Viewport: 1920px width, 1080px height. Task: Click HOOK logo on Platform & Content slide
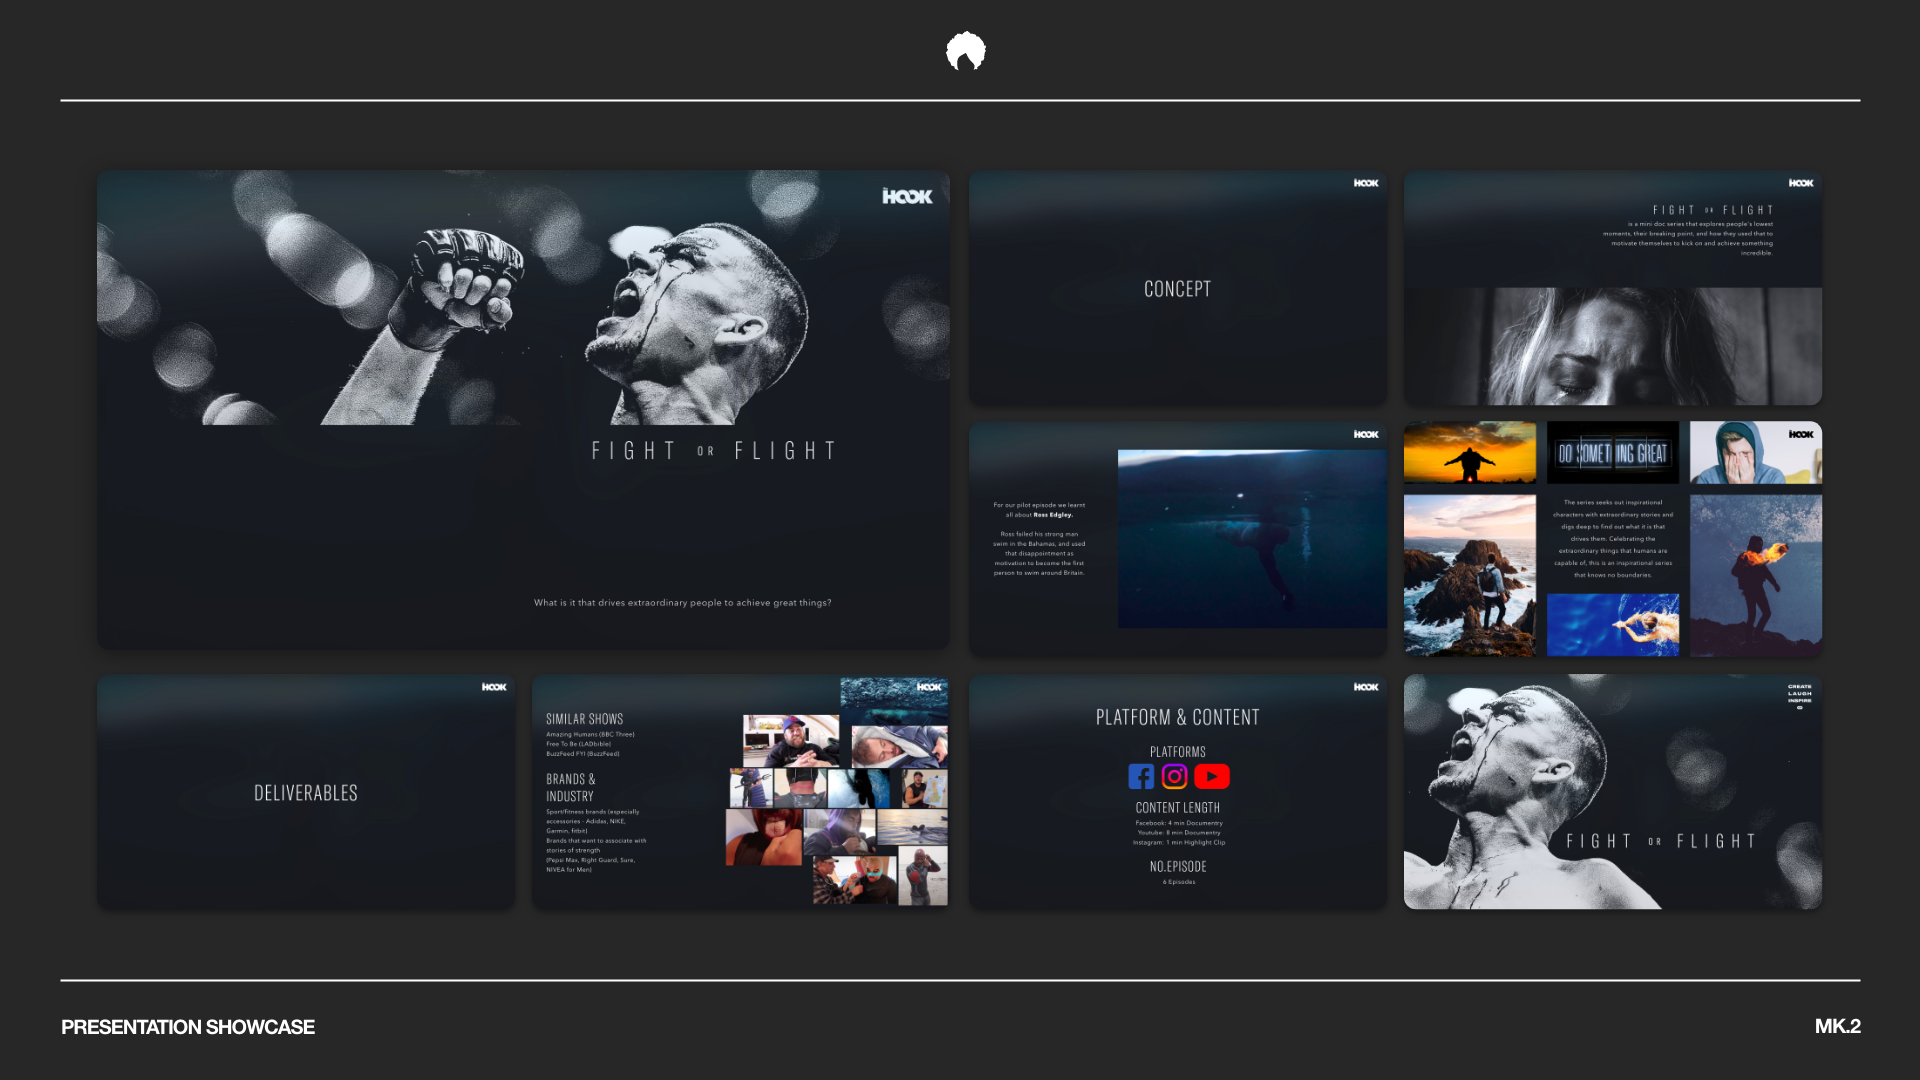coord(1366,688)
